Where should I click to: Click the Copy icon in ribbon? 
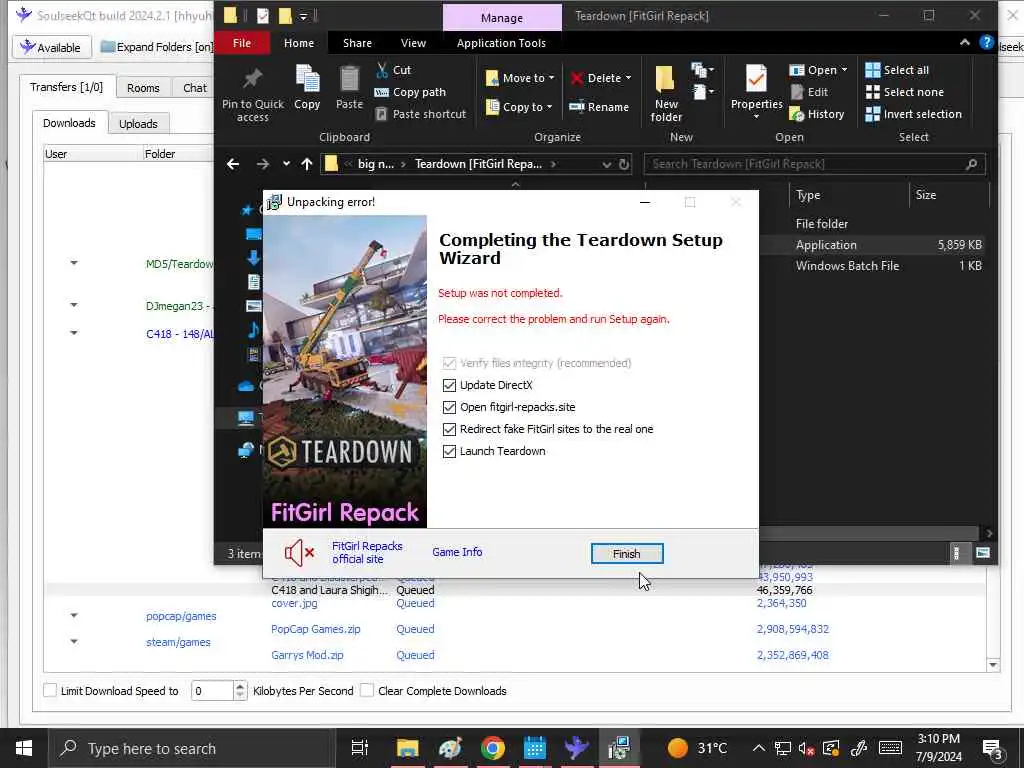(307, 79)
